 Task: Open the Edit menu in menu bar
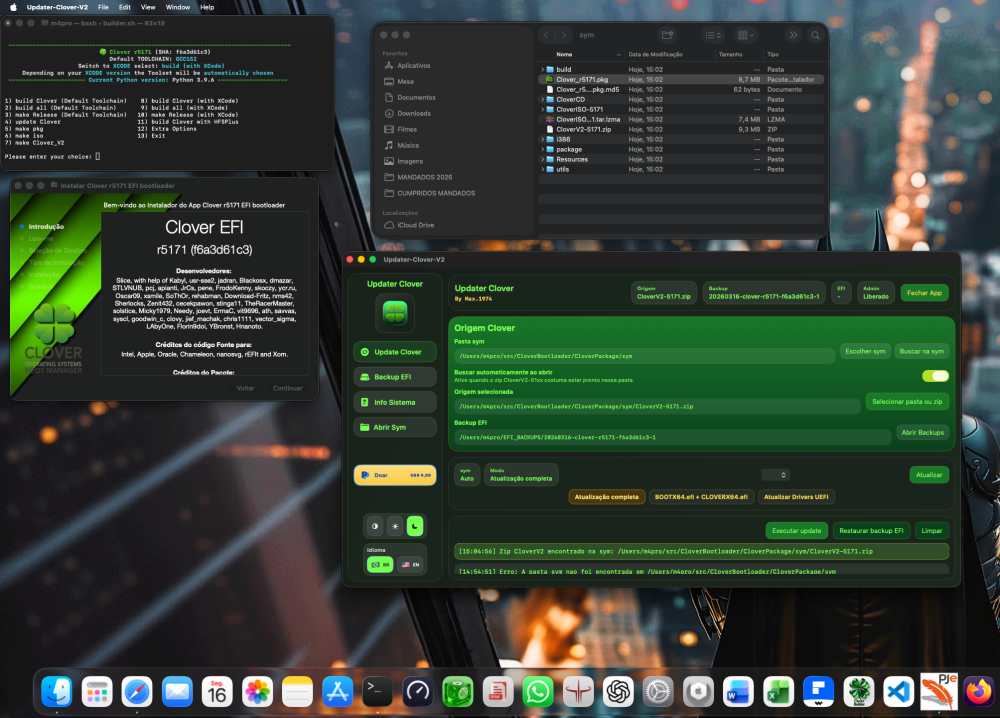tap(125, 7)
